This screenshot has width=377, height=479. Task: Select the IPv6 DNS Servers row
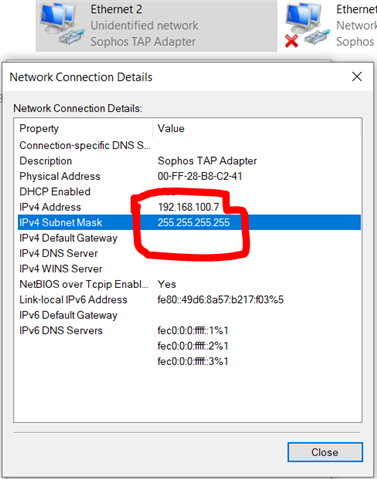pyautogui.click(x=189, y=330)
